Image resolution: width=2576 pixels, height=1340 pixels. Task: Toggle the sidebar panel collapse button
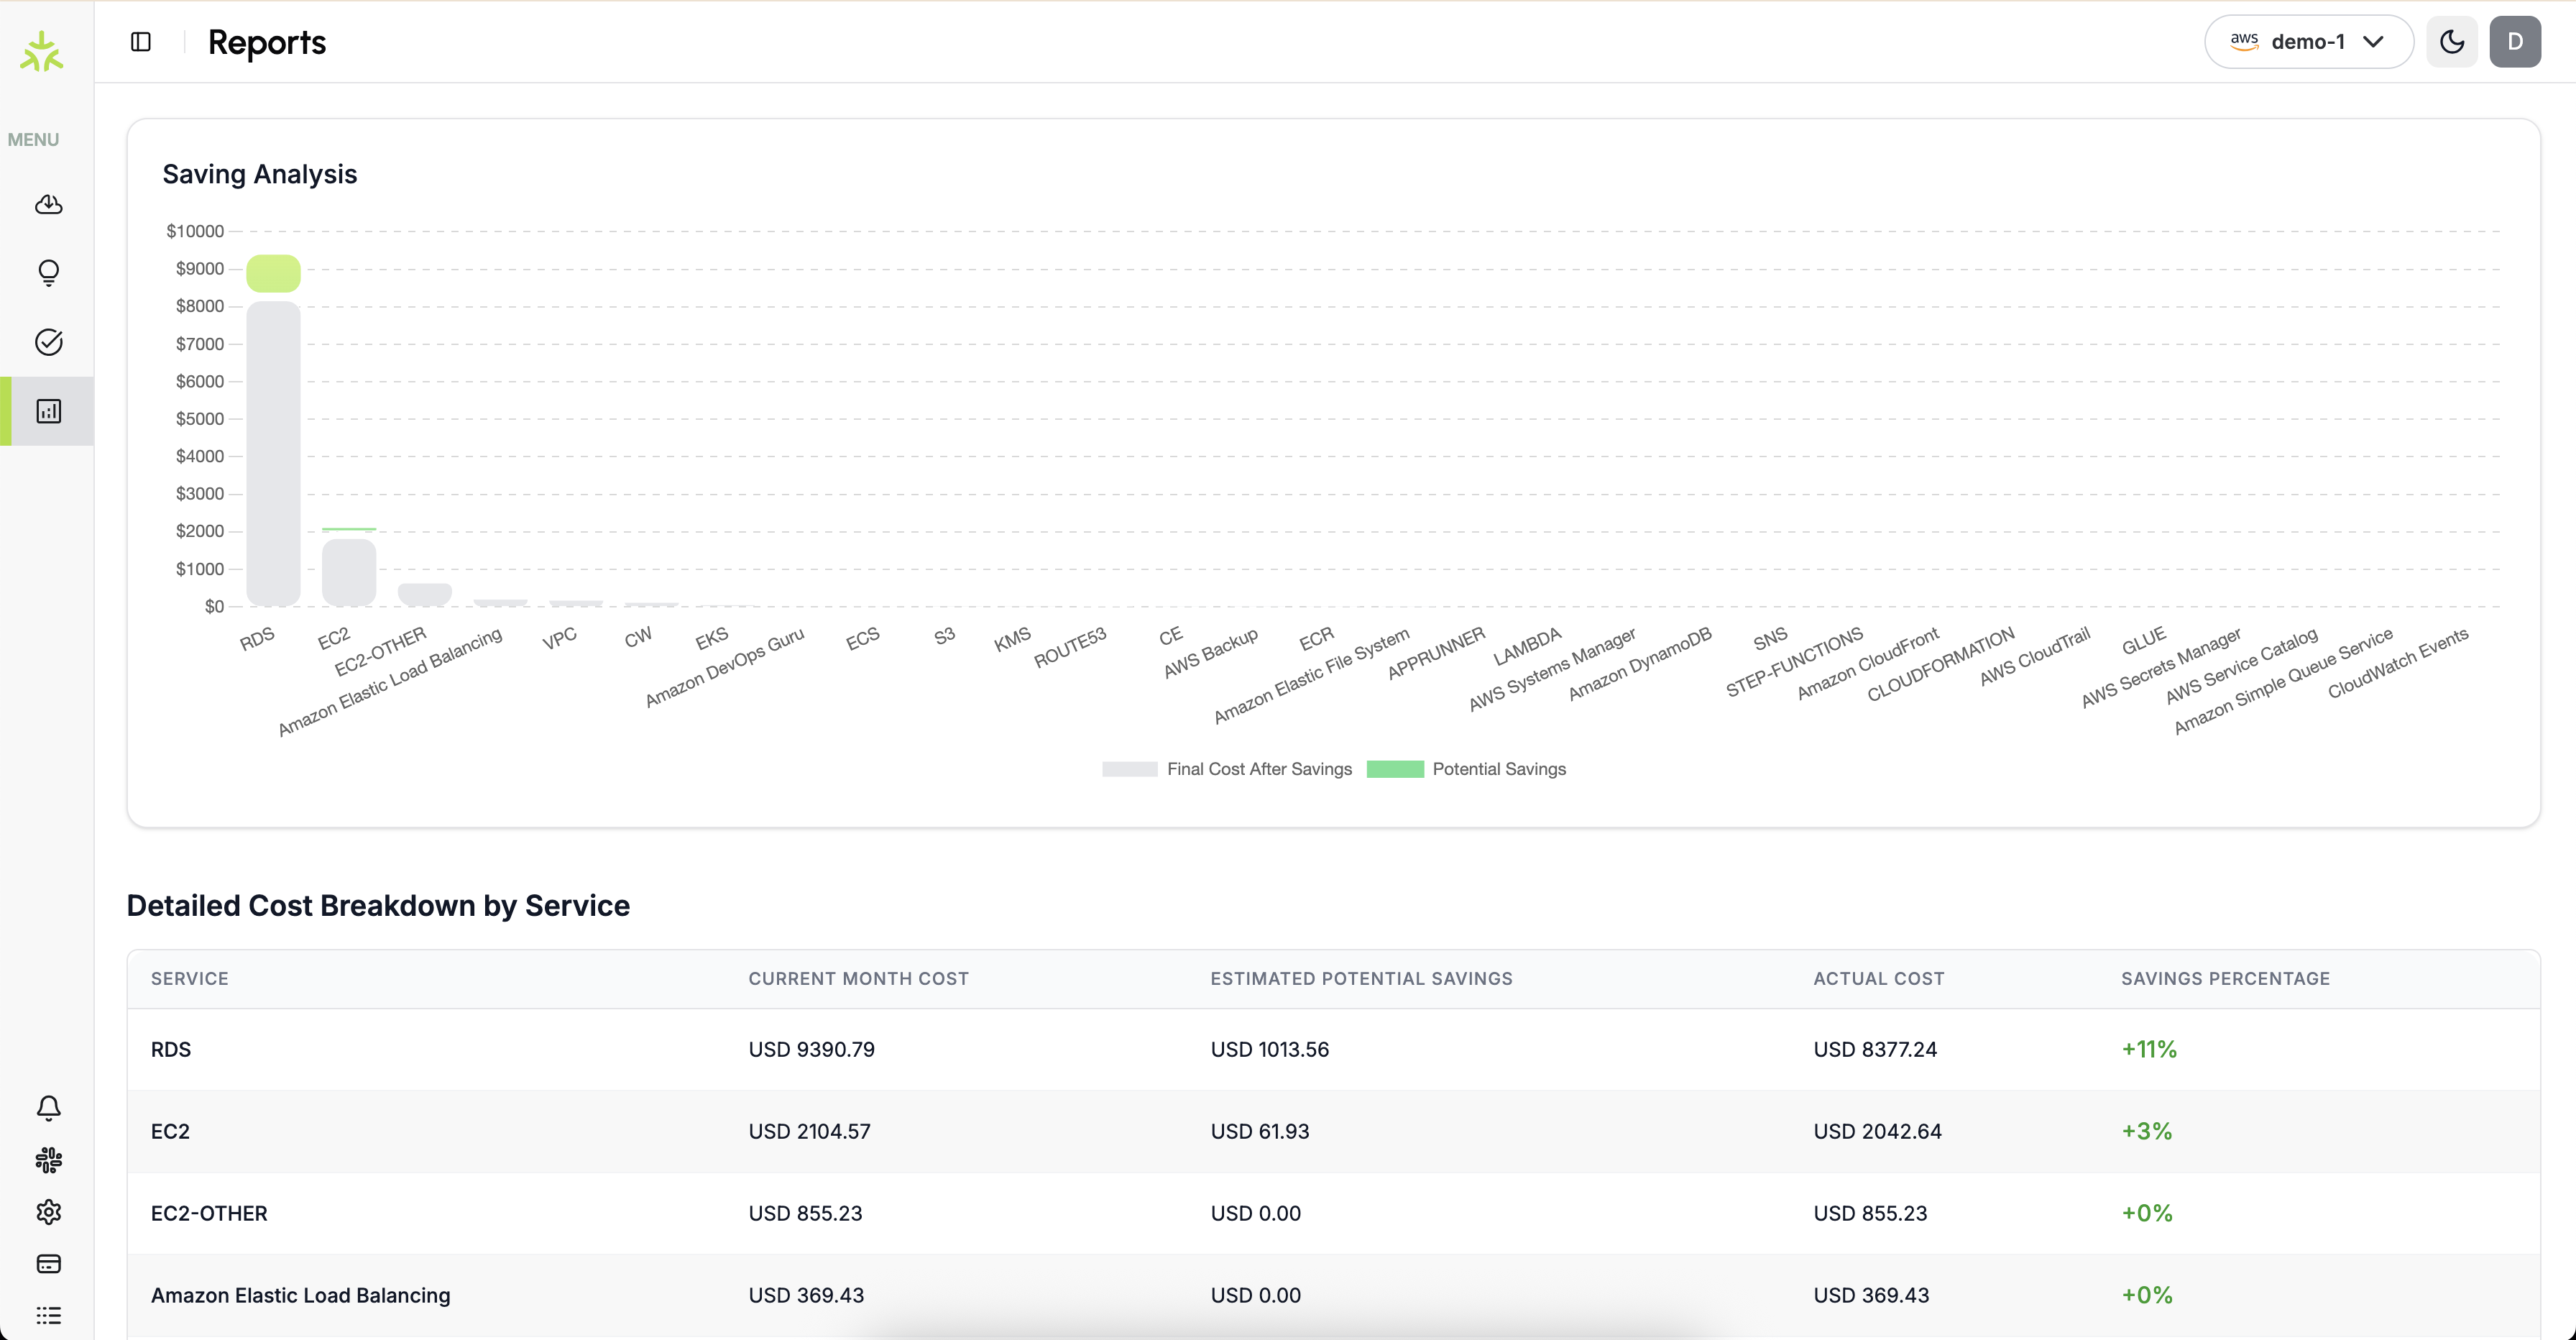pyautogui.click(x=141, y=42)
